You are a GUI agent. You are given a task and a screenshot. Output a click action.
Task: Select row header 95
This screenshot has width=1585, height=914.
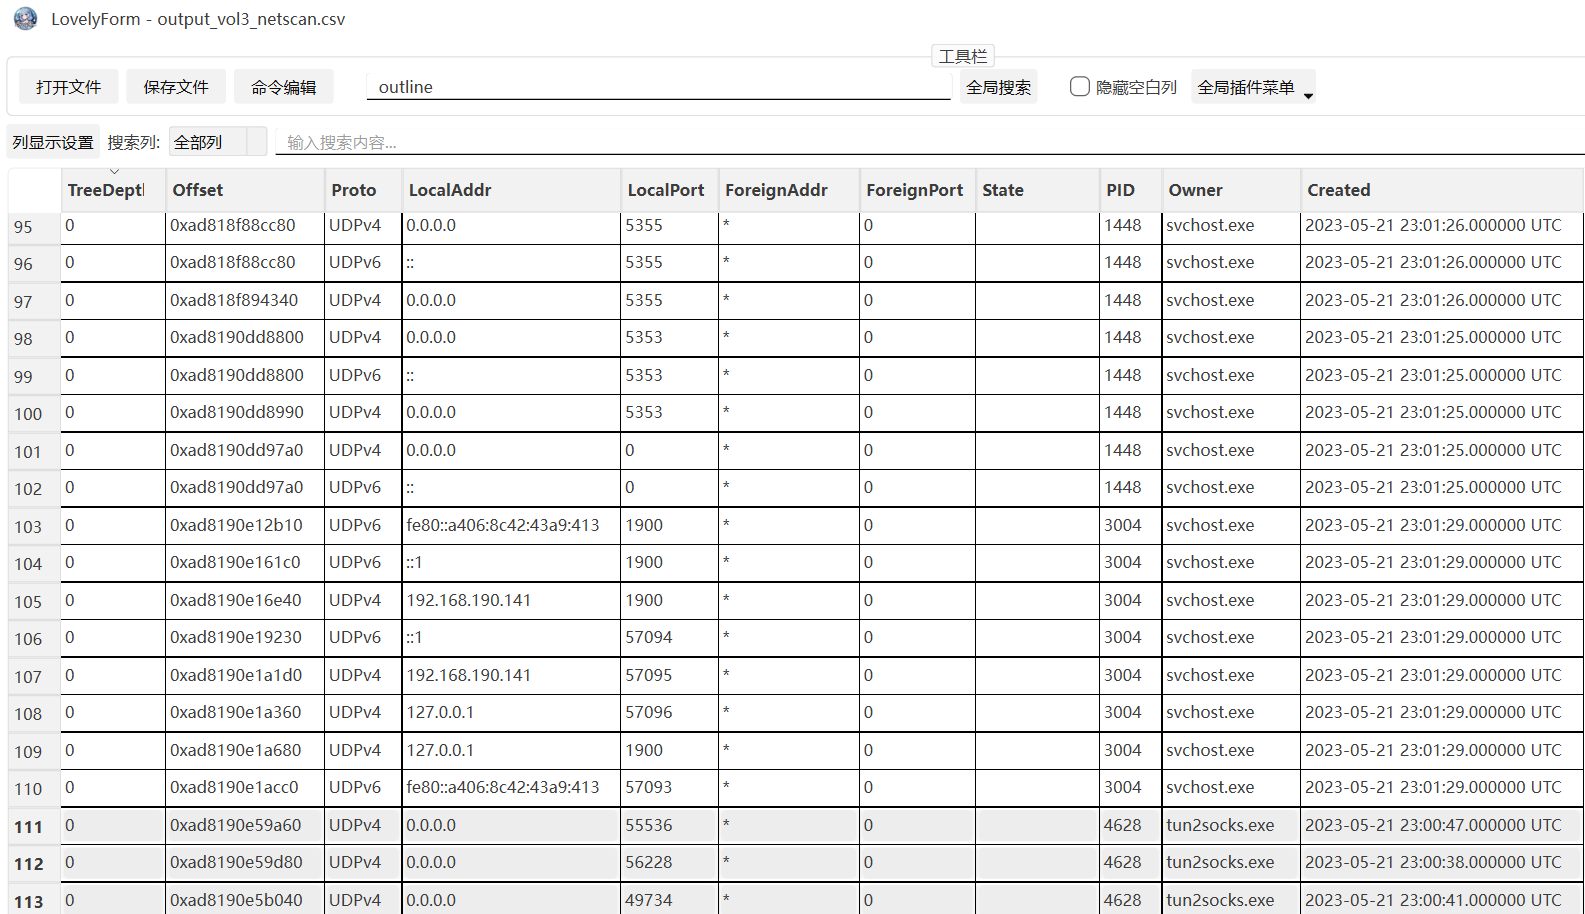coord(34,227)
